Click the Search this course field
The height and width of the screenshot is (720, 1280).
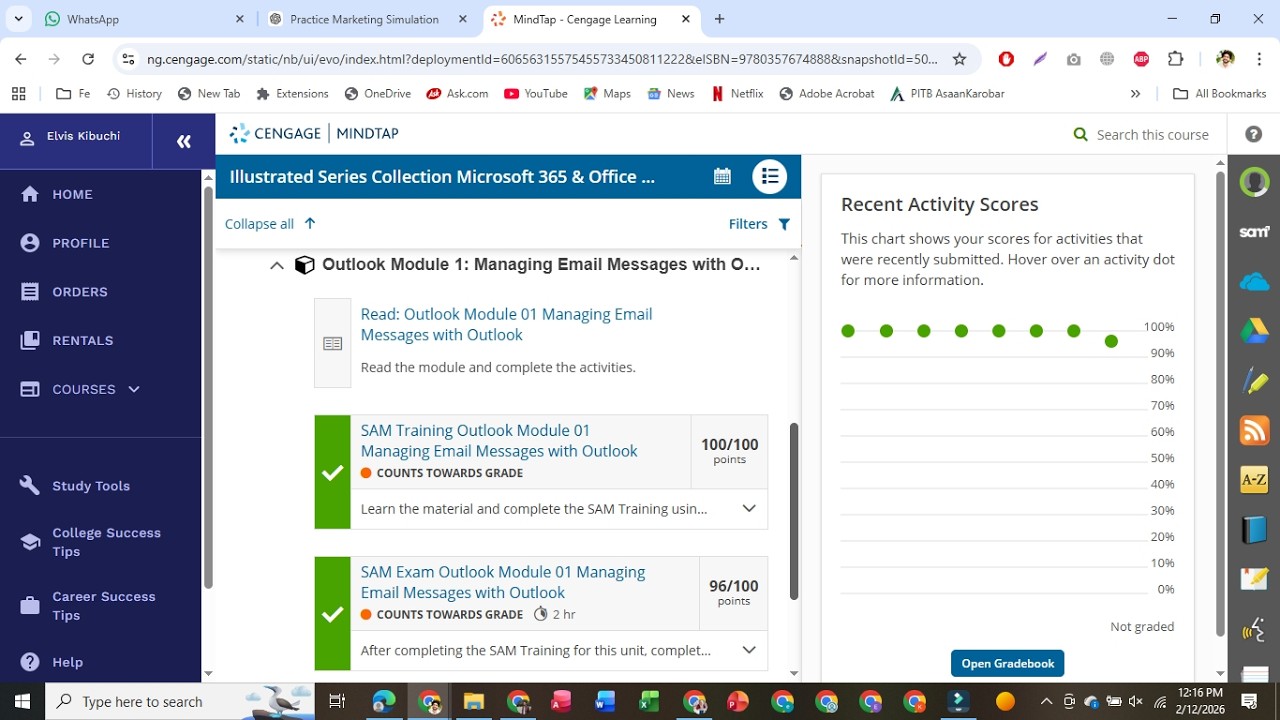(1152, 134)
